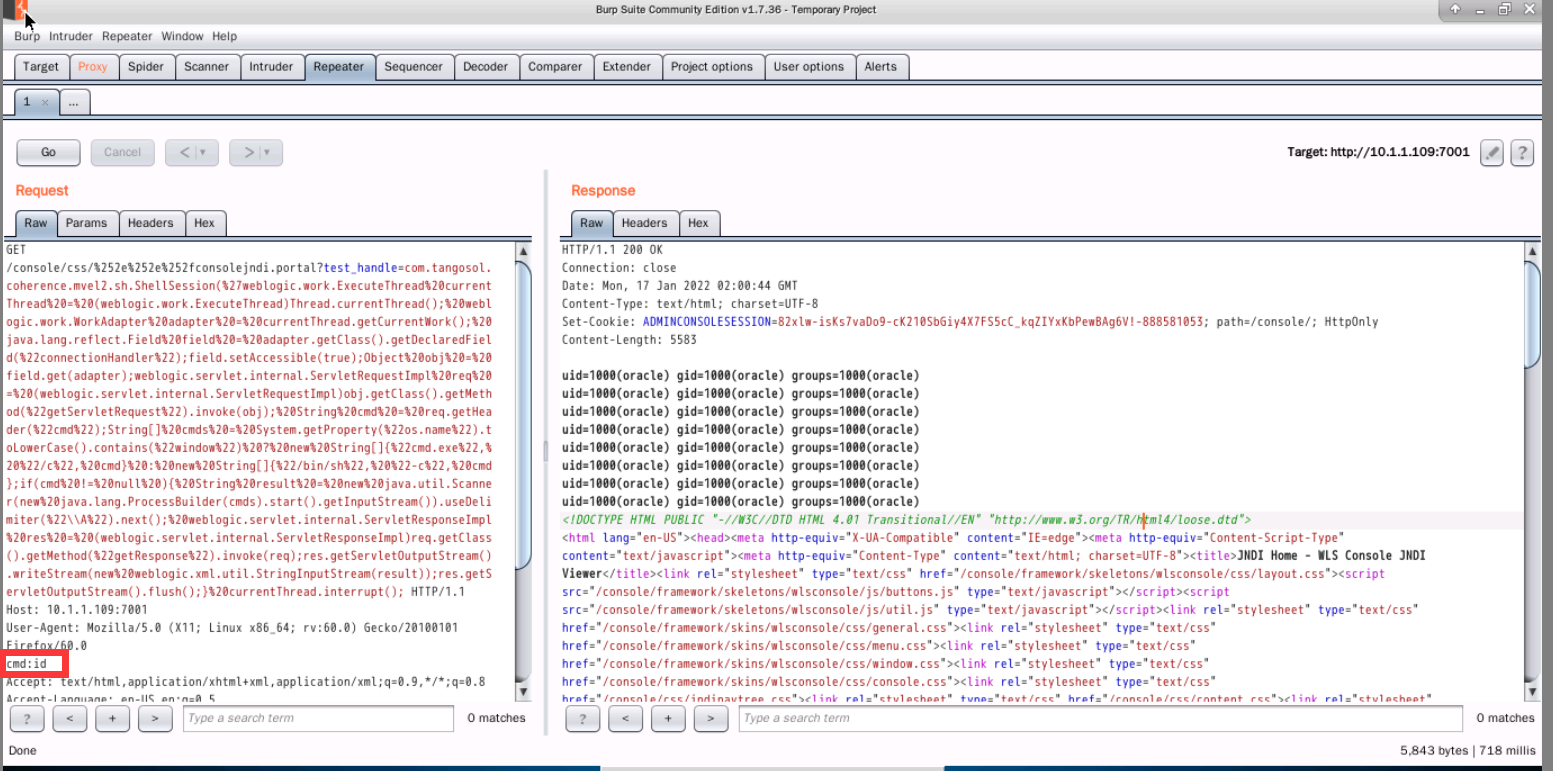Image resolution: width=1553 pixels, height=771 pixels.
Task: Switch to the Decoder tool tab
Action: (x=485, y=67)
